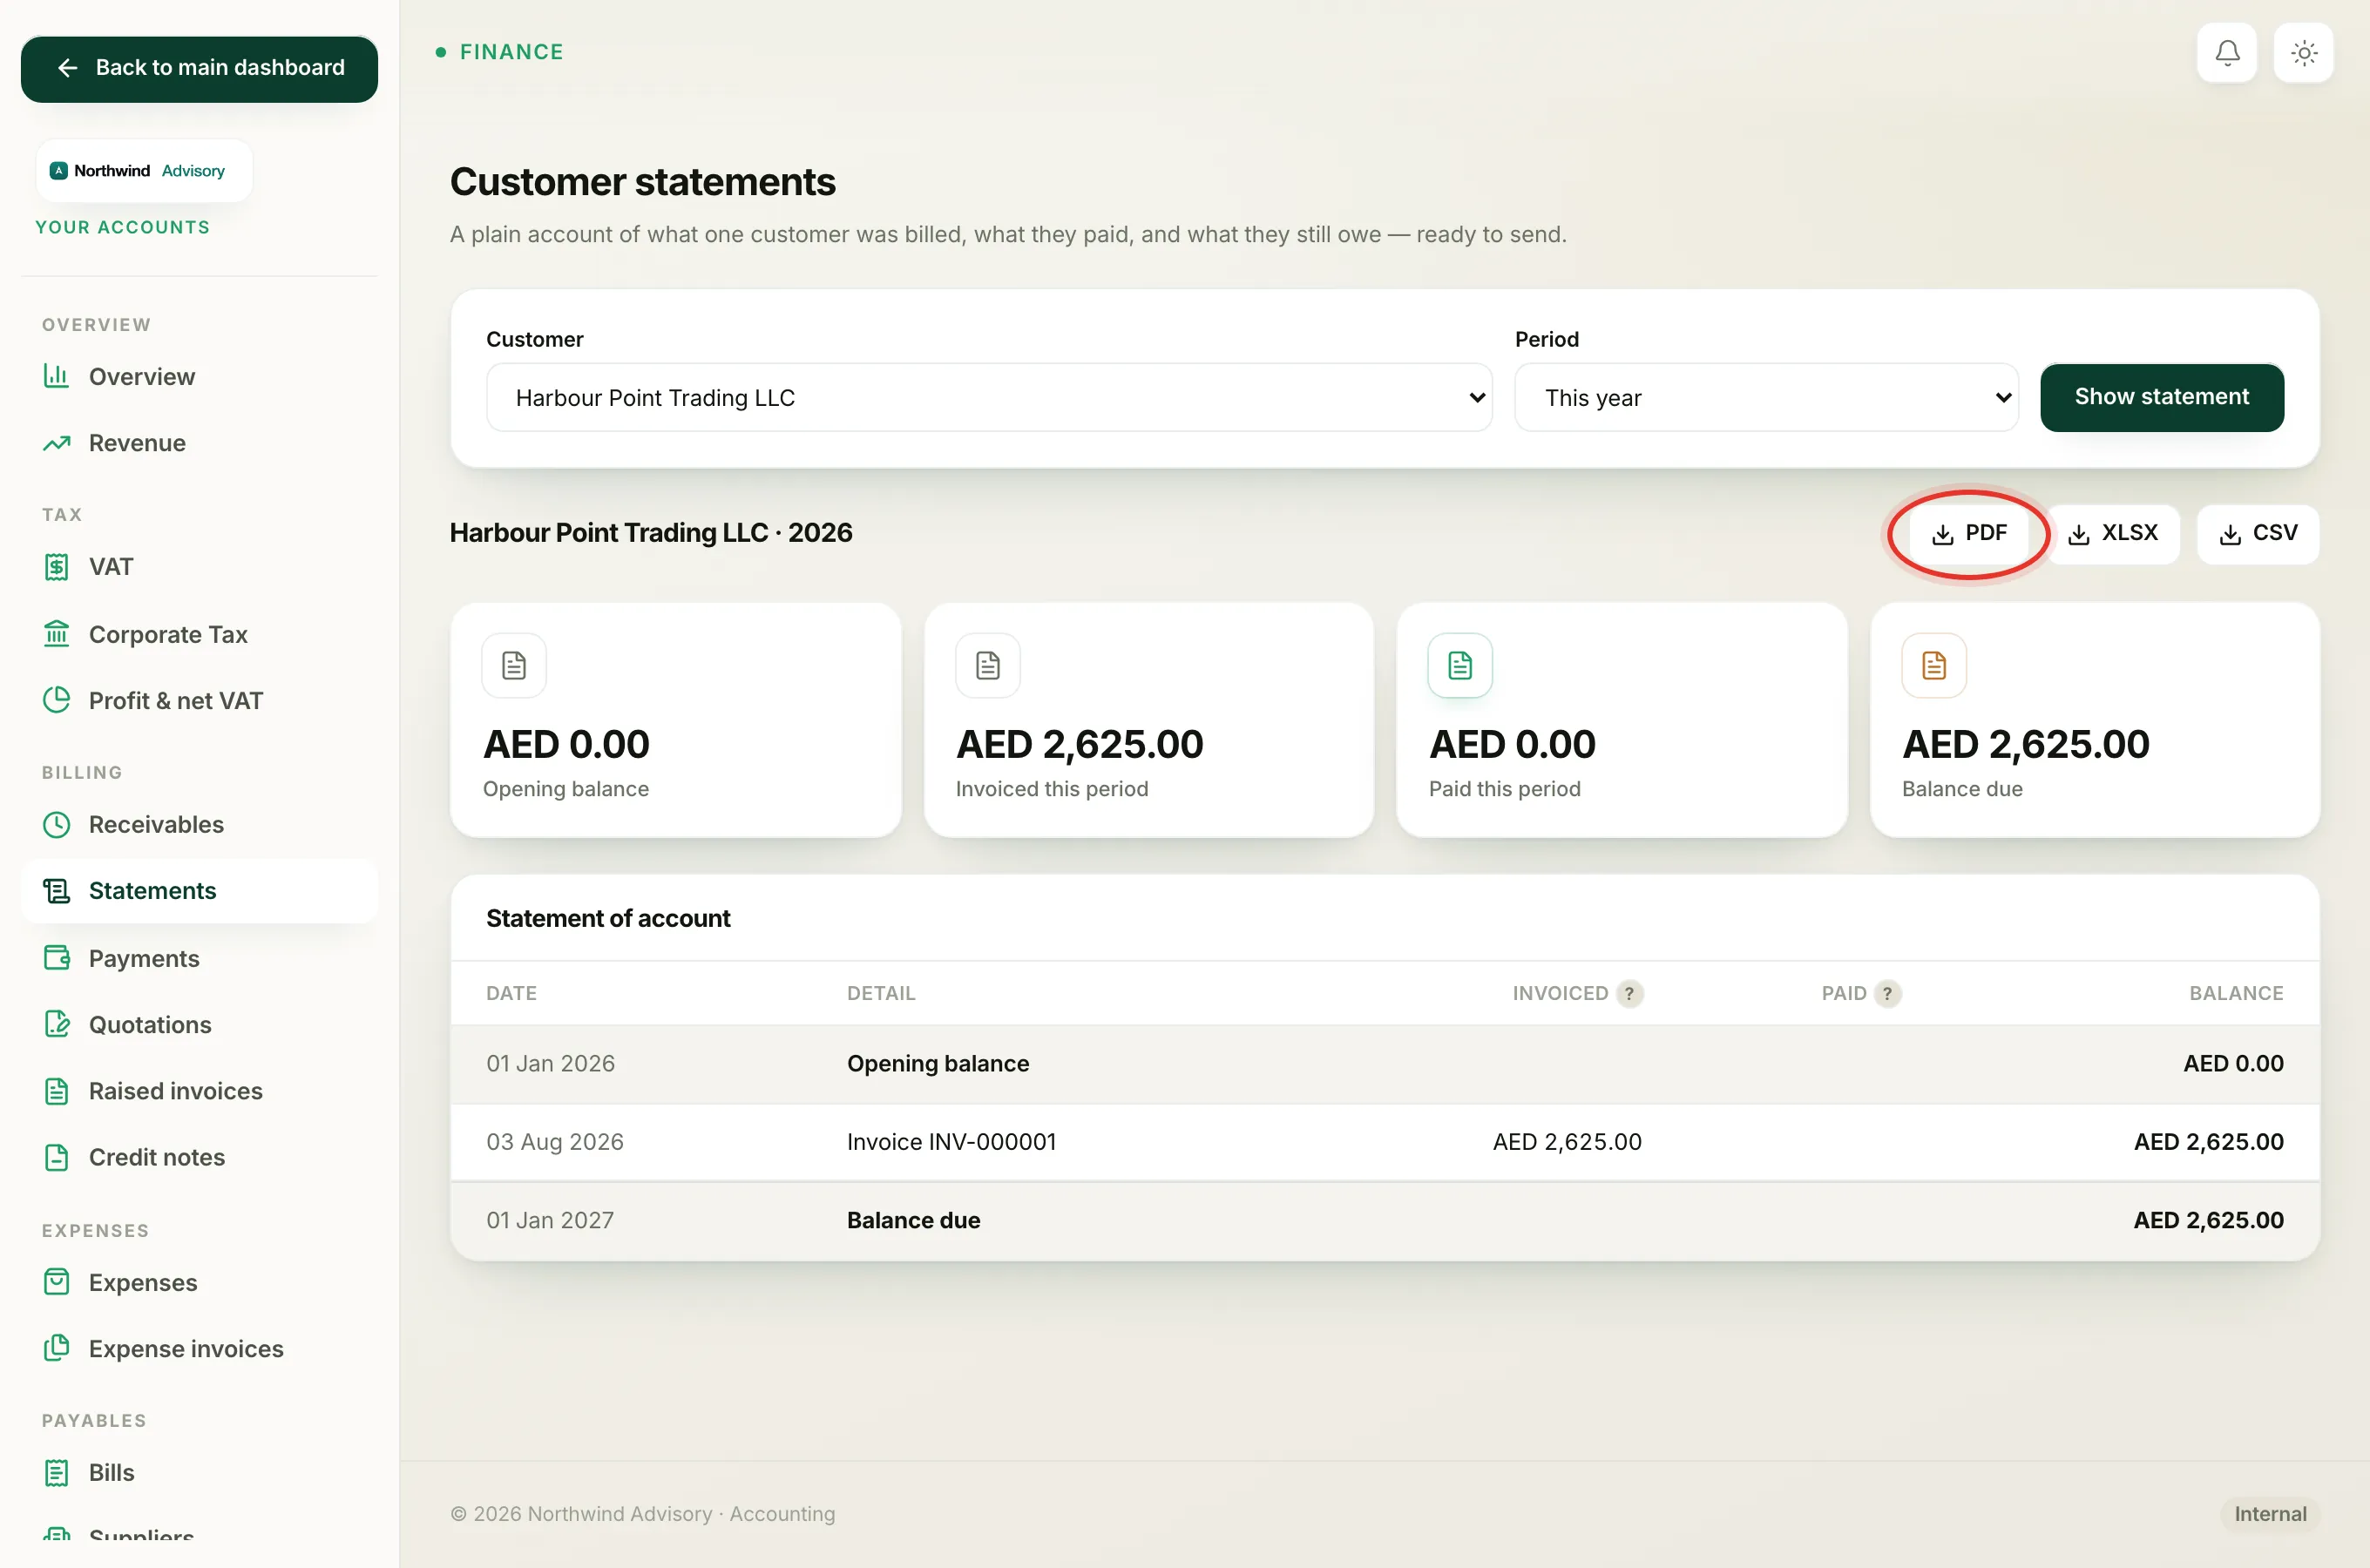The height and width of the screenshot is (1568, 2370).
Task: Open notifications bell icon
Action: 2226,52
